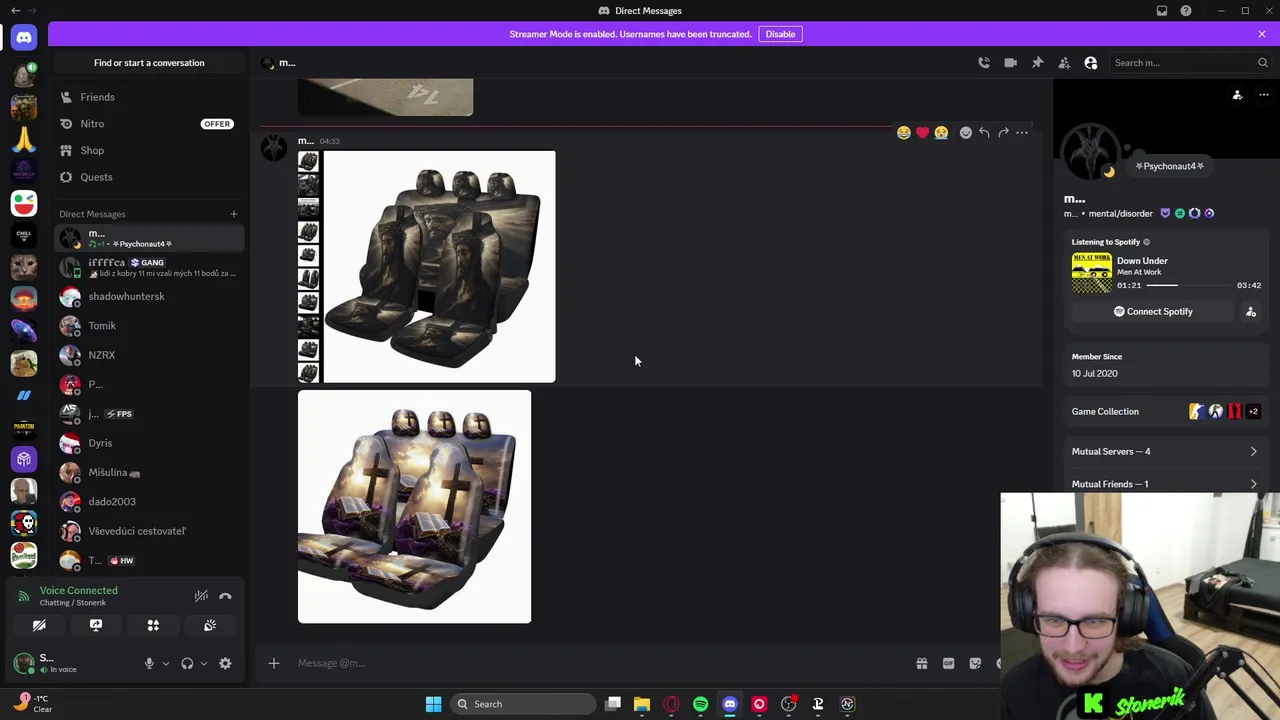The width and height of the screenshot is (1280, 720).
Task: Disconnect from the voice call
Action: [225, 596]
